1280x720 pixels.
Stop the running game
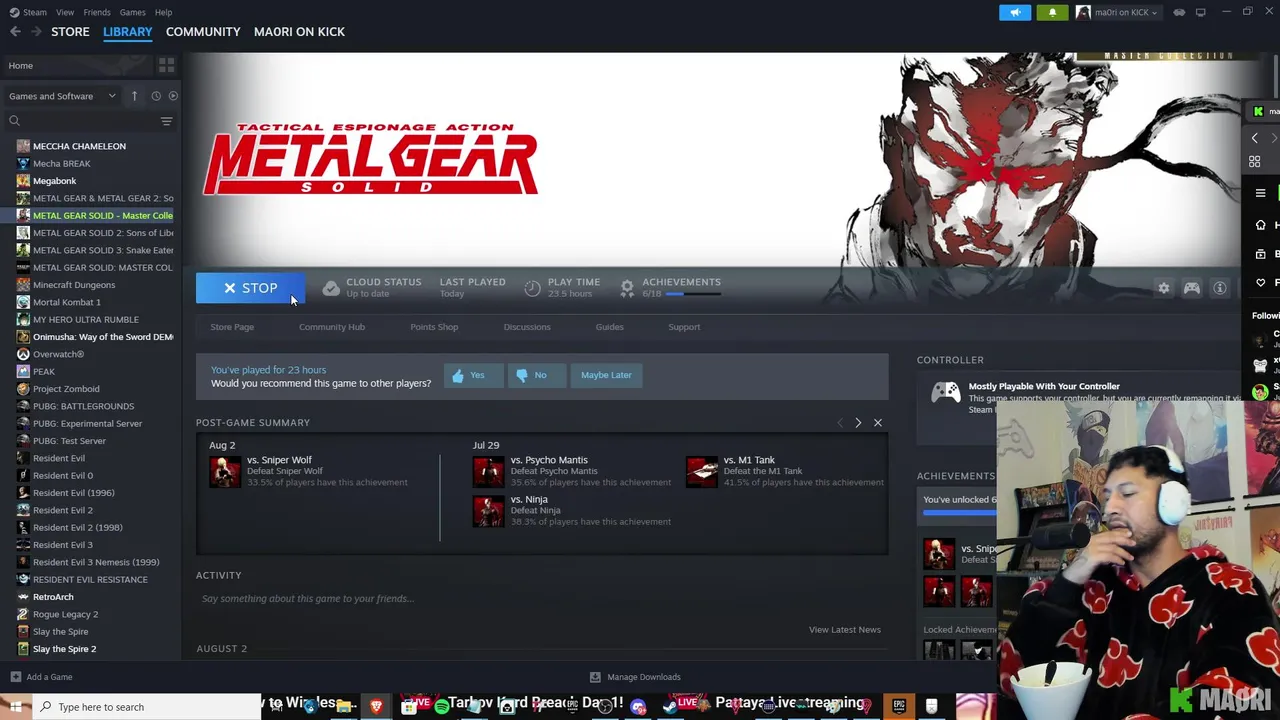pos(250,288)
